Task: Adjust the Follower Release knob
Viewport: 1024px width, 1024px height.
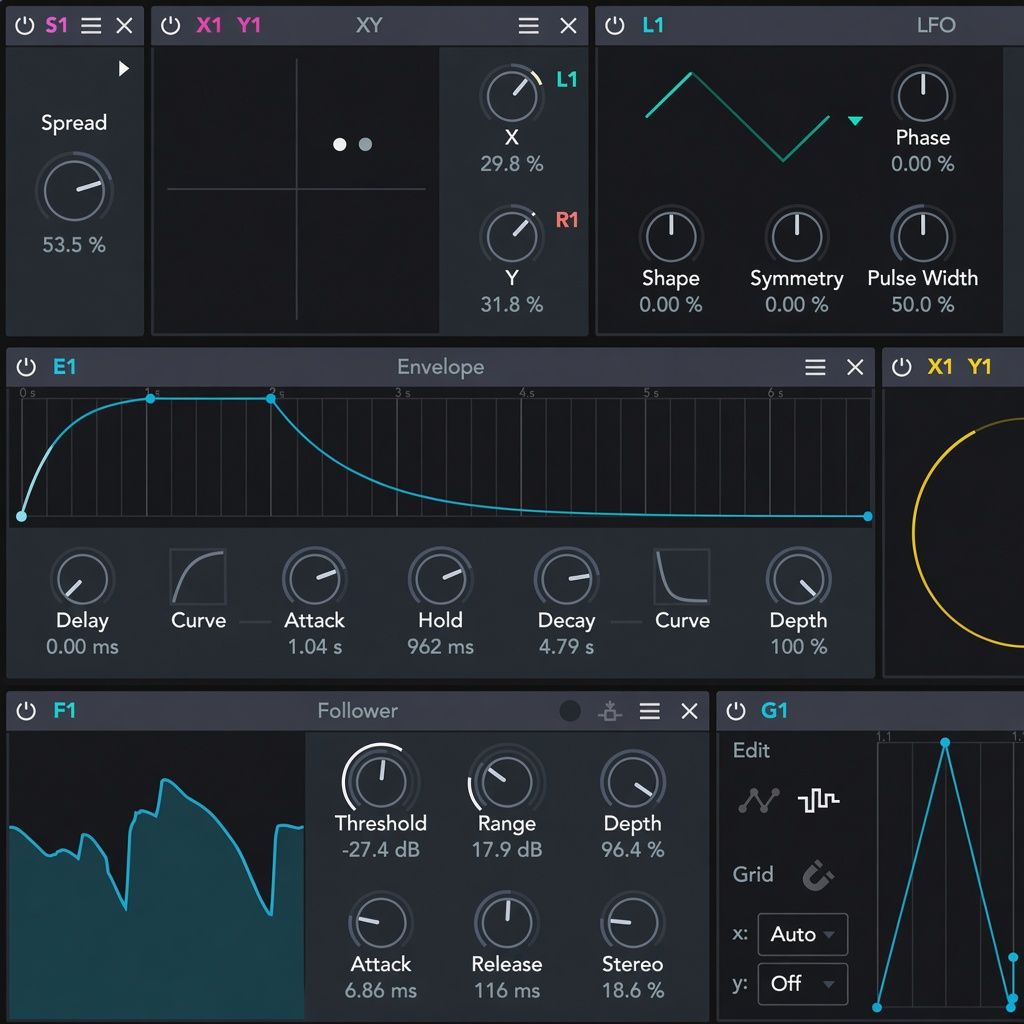Action: click(507, 921)
